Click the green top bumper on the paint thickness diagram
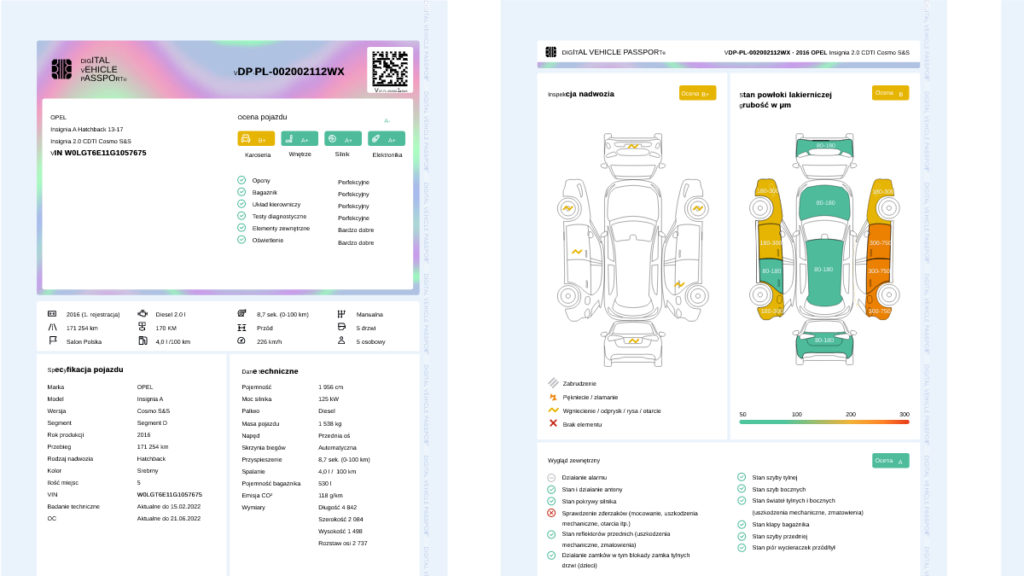 pos(824,146)
